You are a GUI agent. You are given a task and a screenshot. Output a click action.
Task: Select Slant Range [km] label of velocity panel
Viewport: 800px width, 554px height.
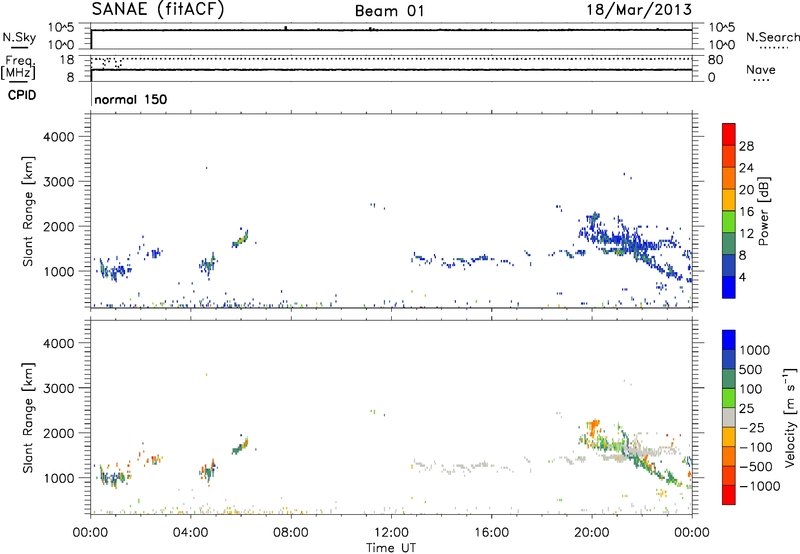[x=28, y=418]
